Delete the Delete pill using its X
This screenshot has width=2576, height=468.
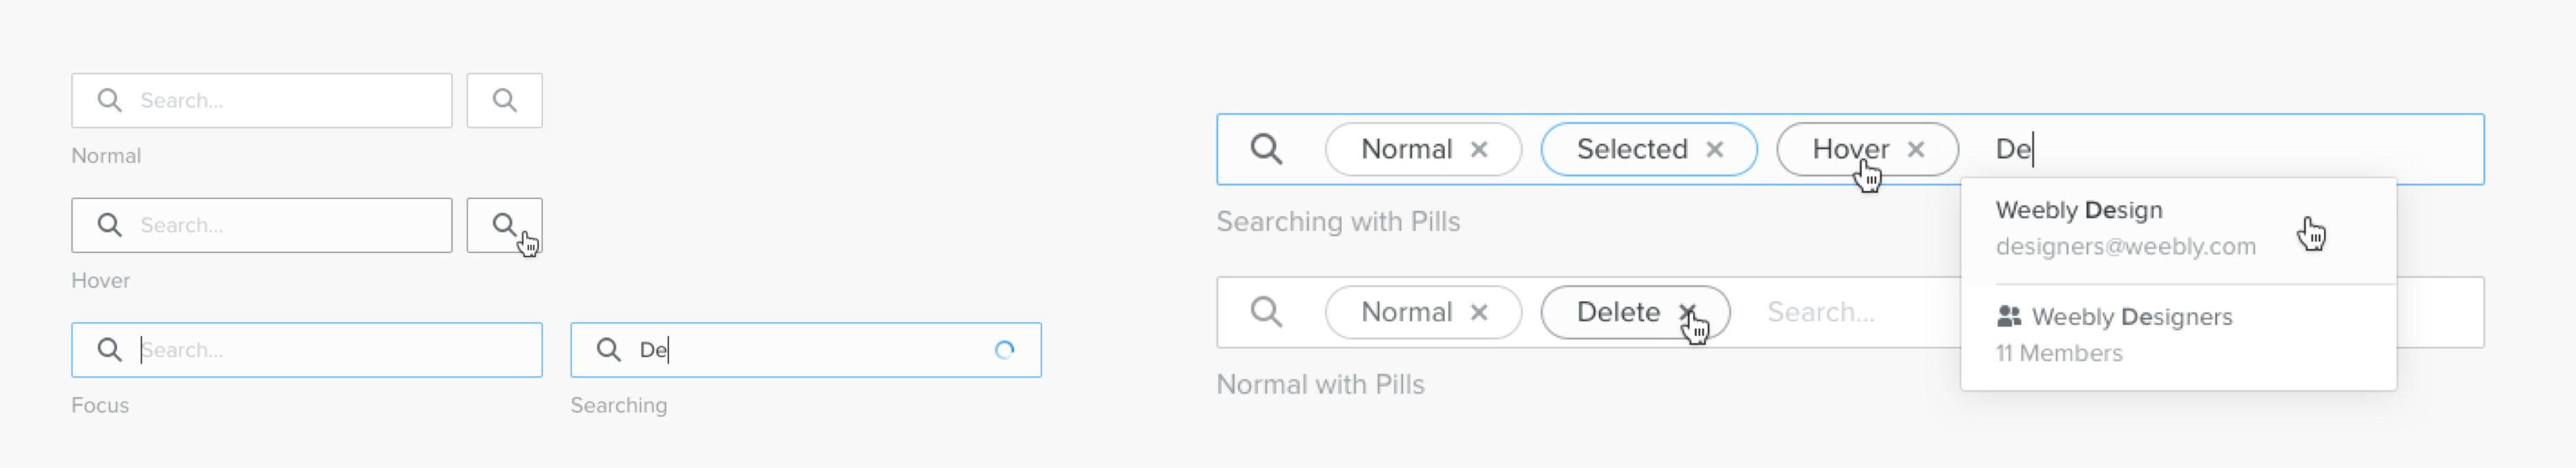click(1687, 312)
